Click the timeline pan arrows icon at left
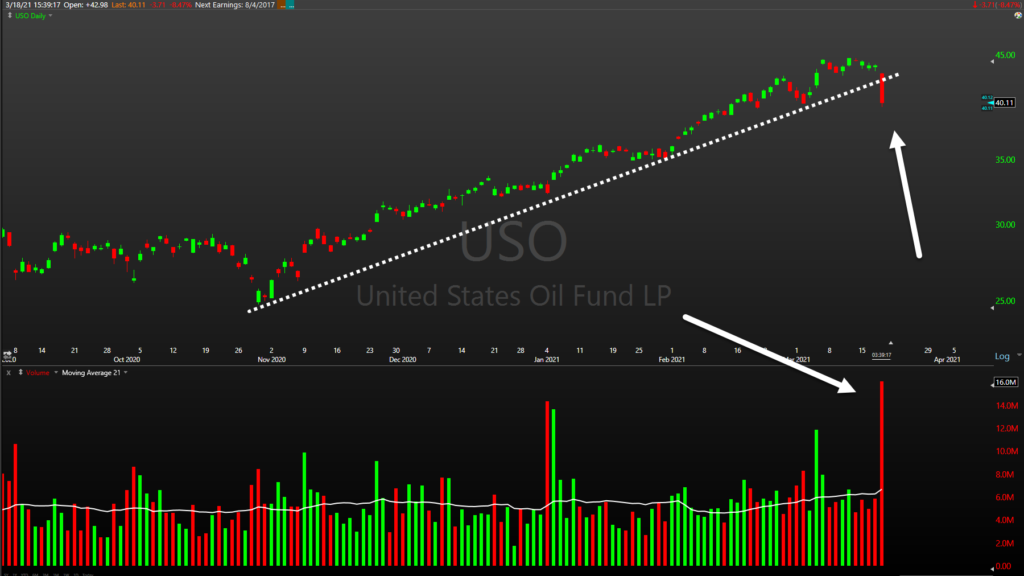This screenshot has height=576, width=1024. (x=8, y=355)
